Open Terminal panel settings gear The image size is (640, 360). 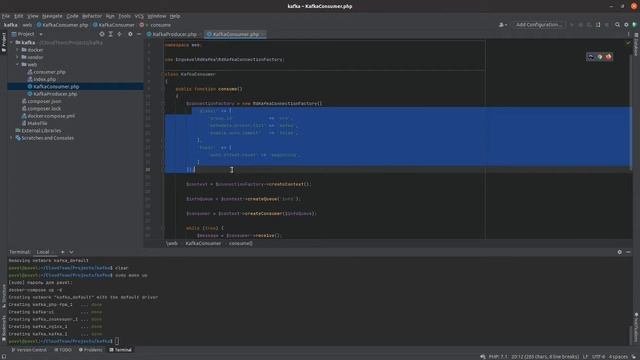tap(620, 252)
